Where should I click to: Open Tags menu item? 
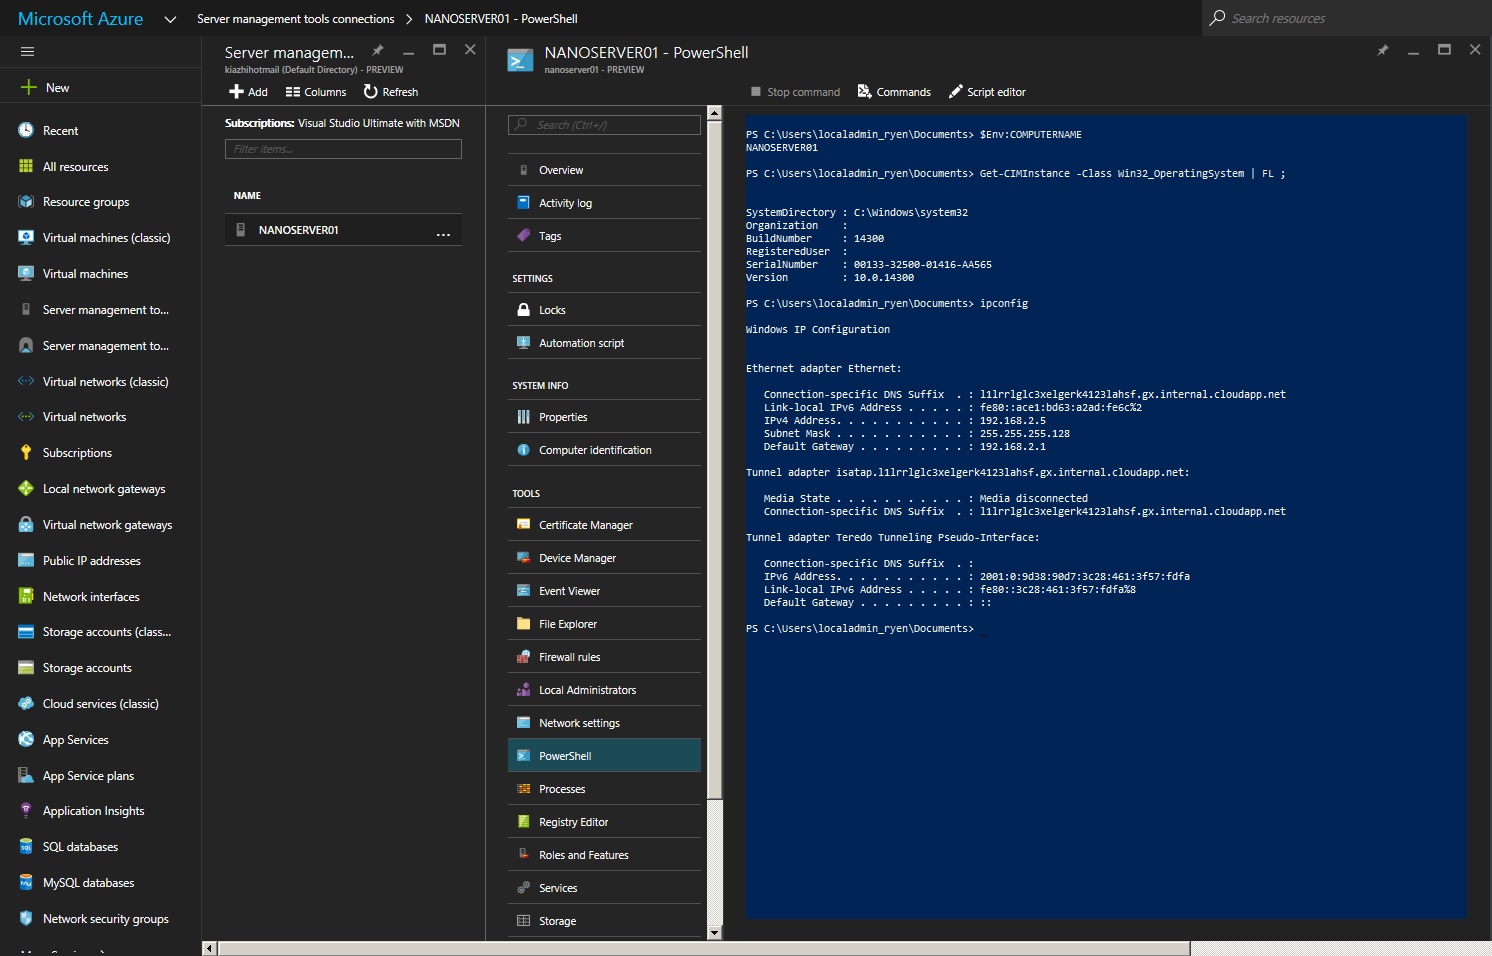point(604,236)
